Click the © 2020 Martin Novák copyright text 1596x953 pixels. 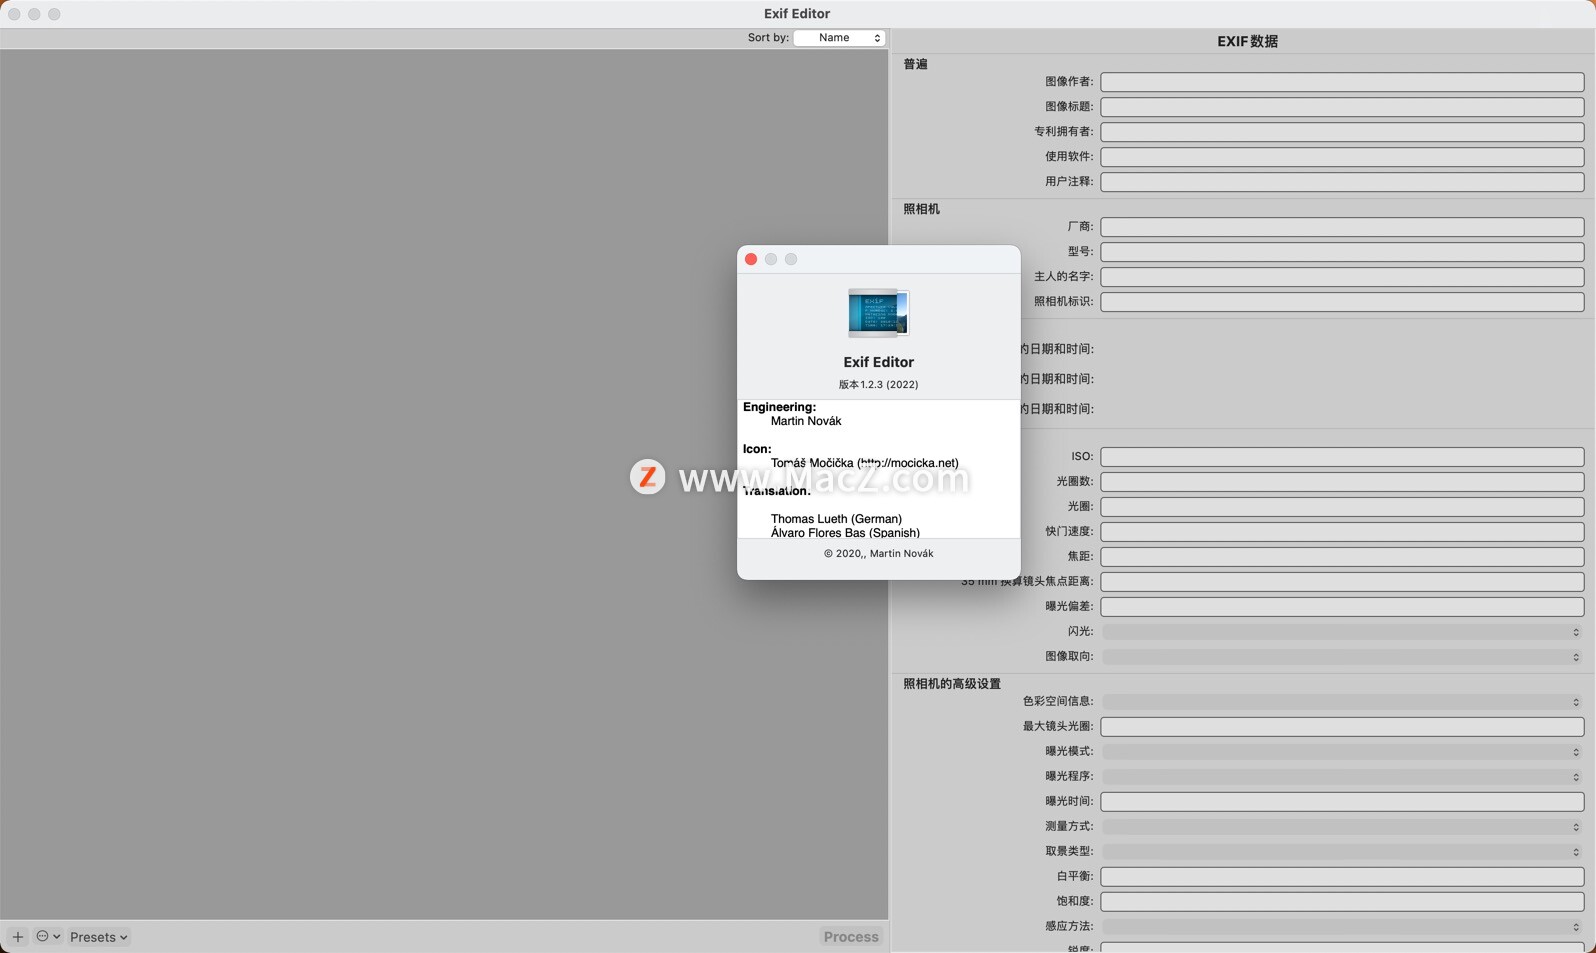click(878, 554)
